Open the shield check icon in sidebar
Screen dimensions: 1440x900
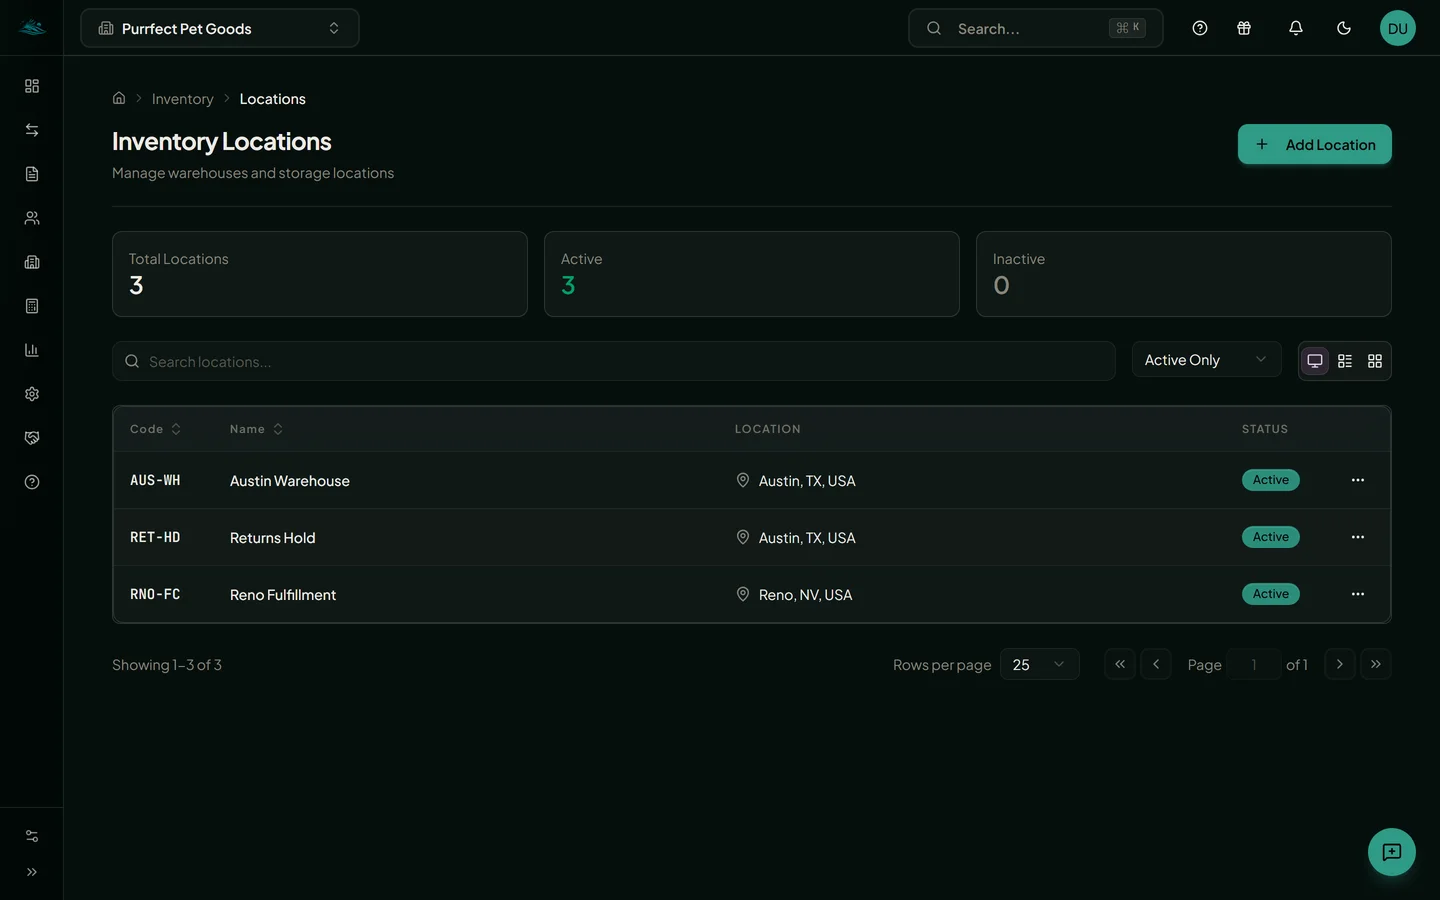click(32, 438)
